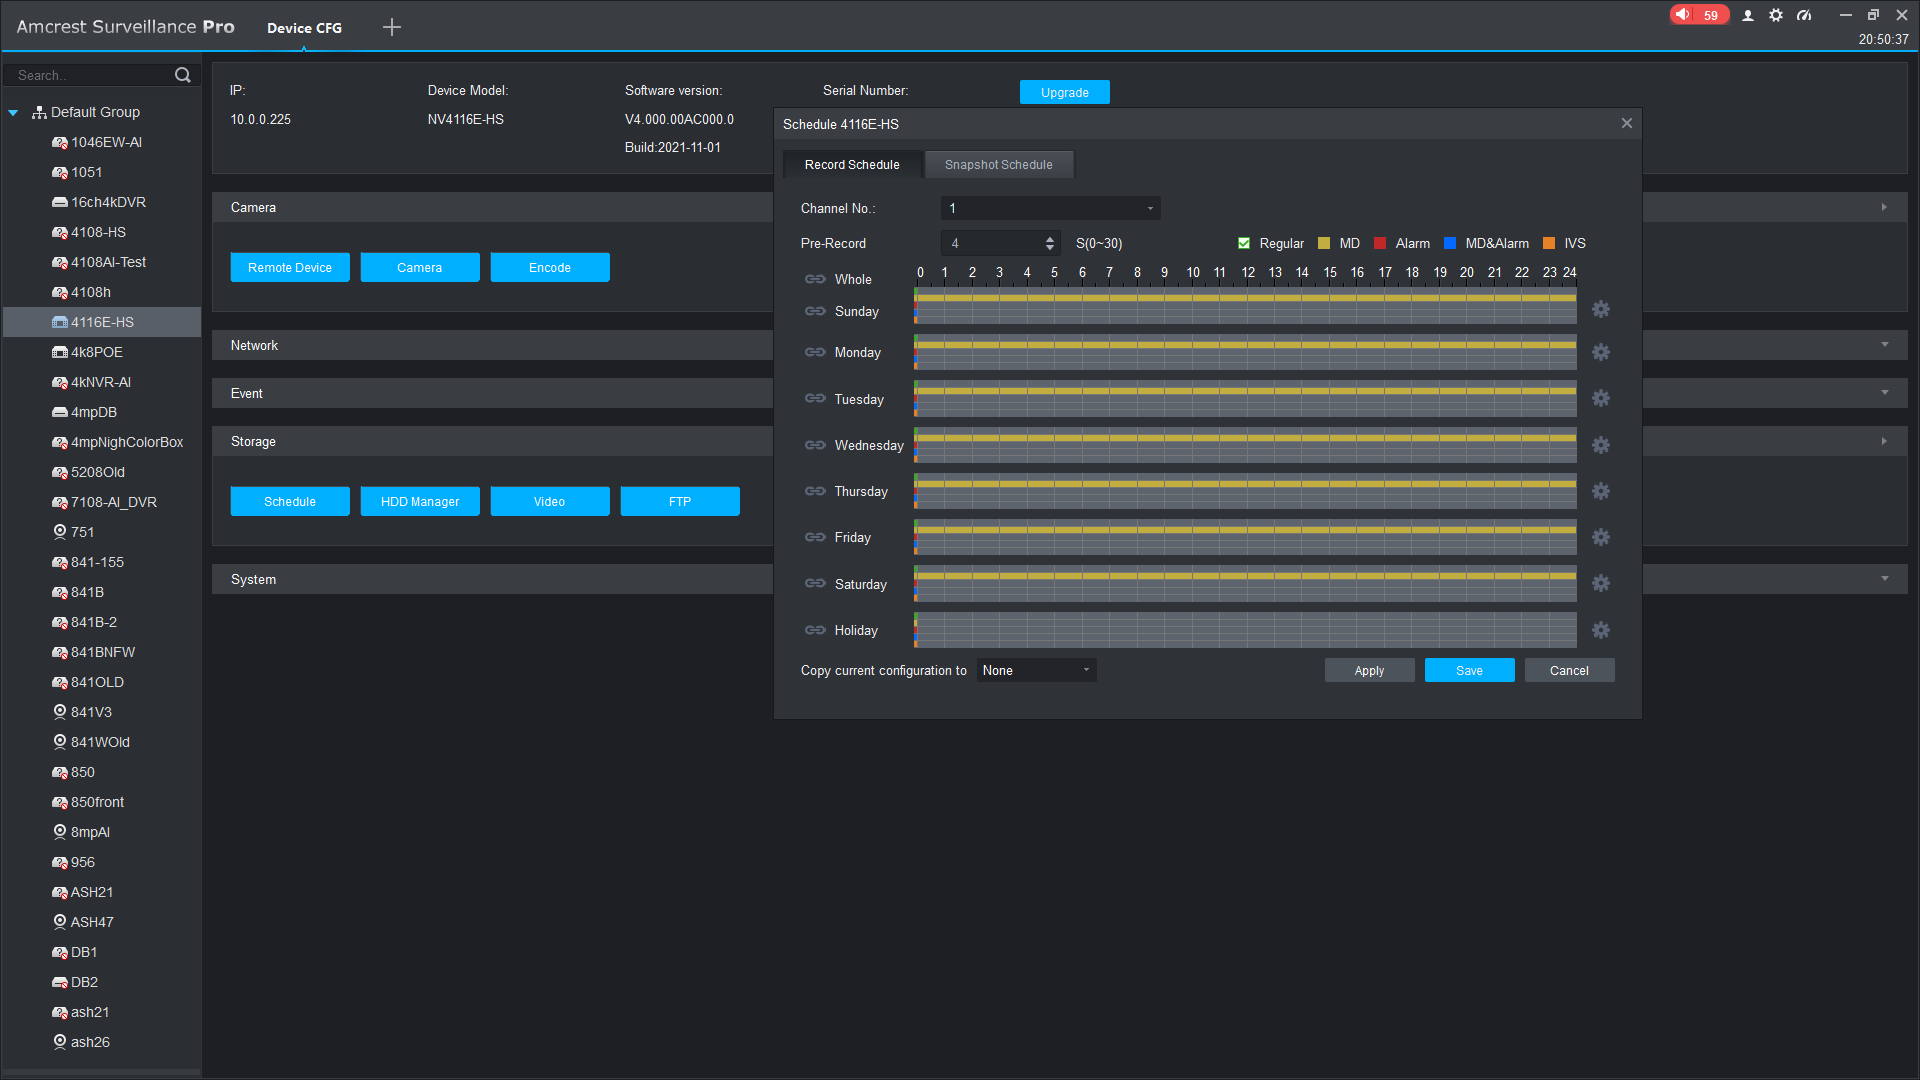The height and width of the screenshot is (1080, 1920).
Task: Select the IVS record type
Action: click(1549, 243)
